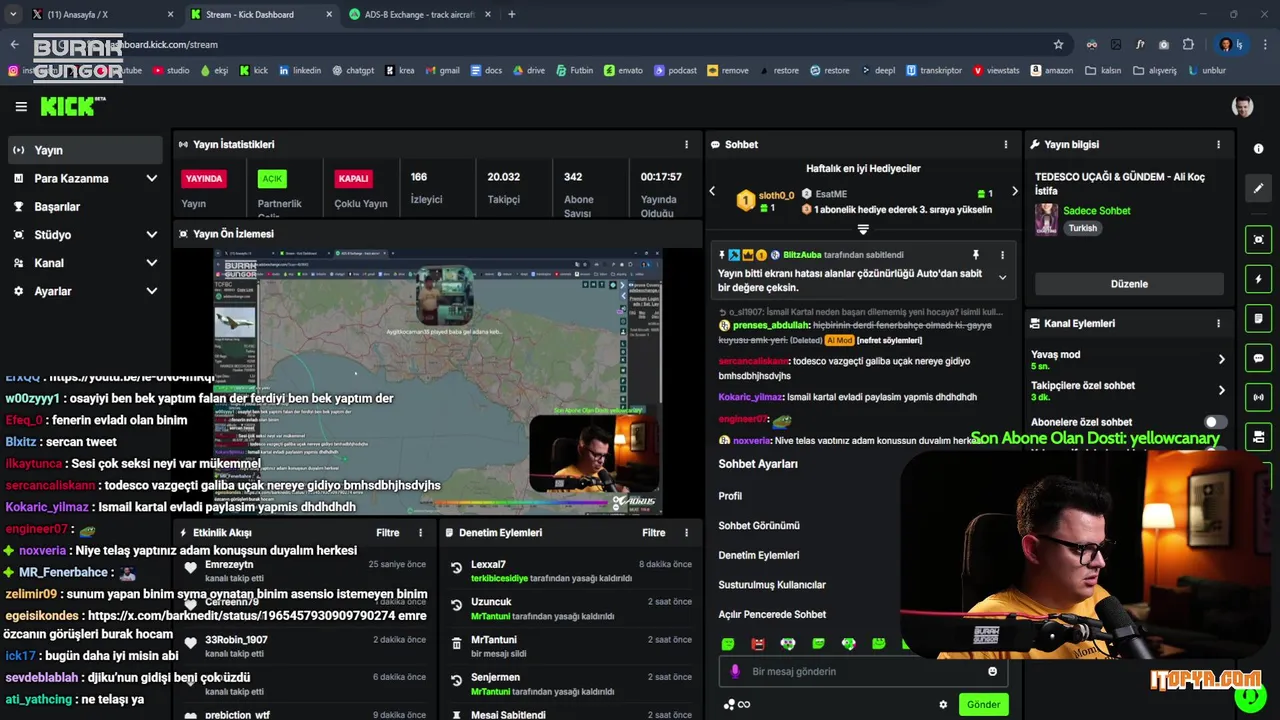This screenshot has width=1280, height=720.
Task: Open a new browser tab
Action: click(x=512, y=15)
